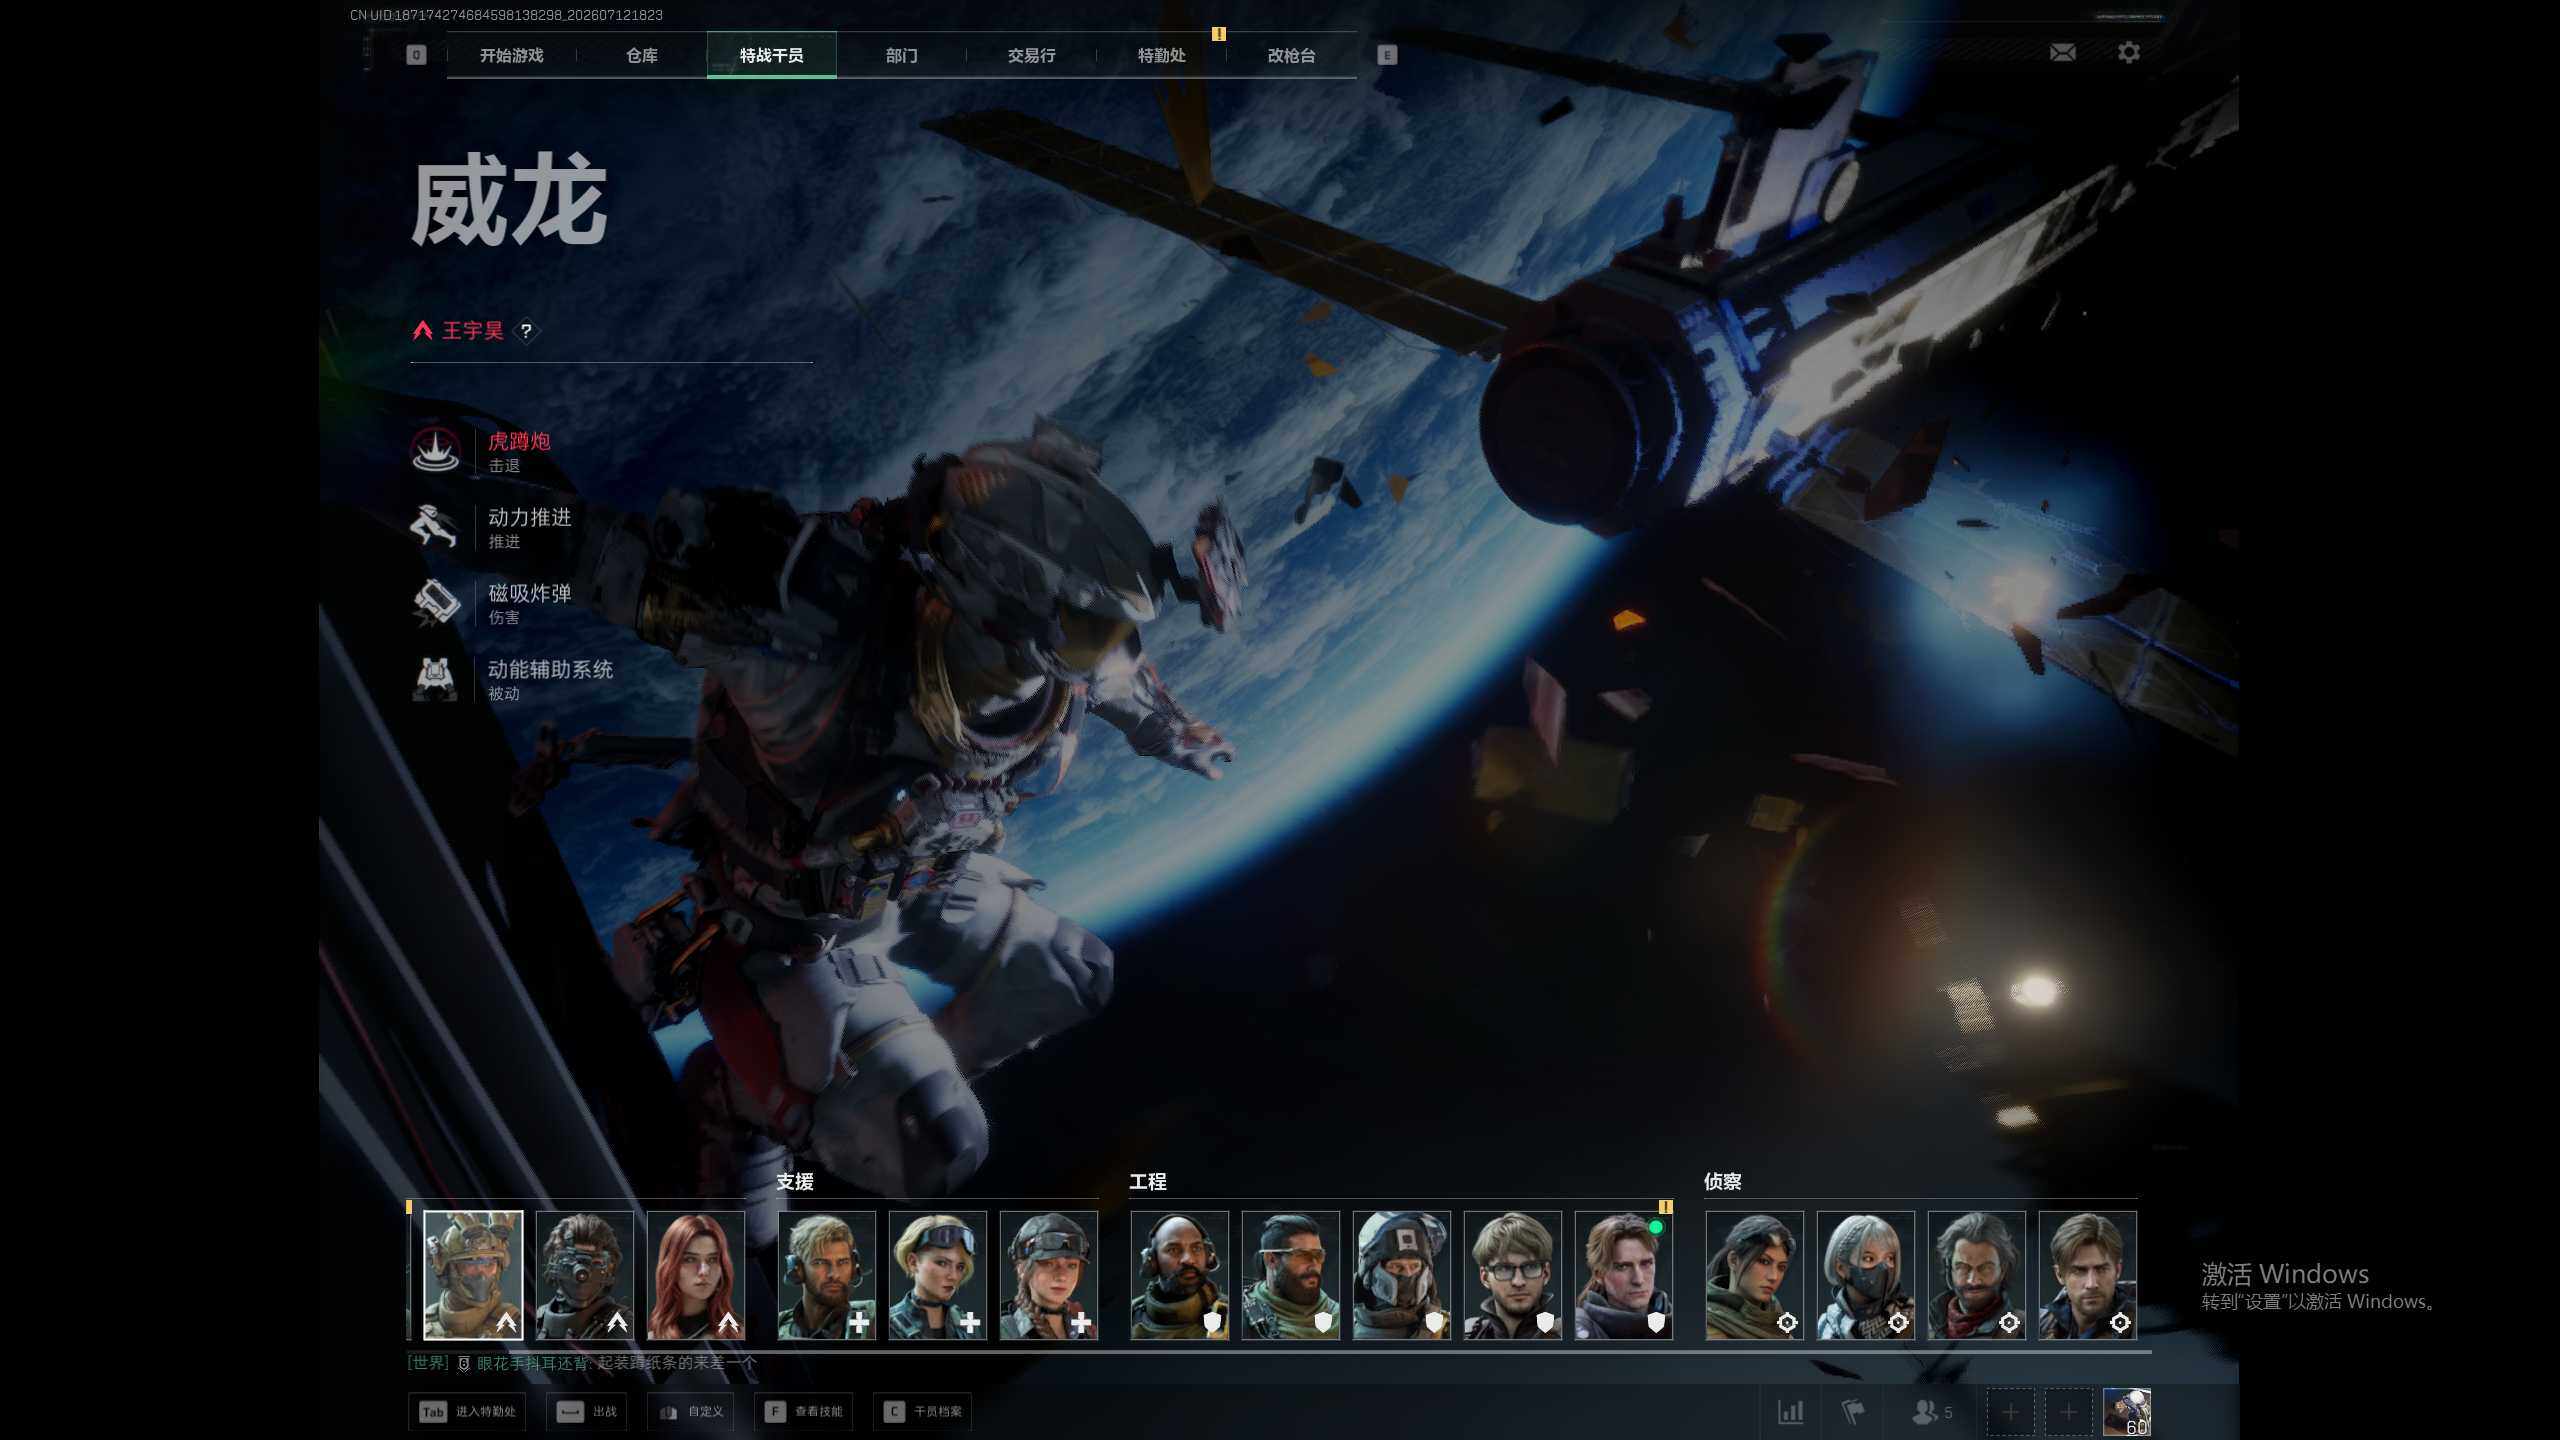The width and height of the screenshot is (2560, 1440).
Task: Select the 磁吸炸弹 skill icon
Action: [x=435, y=603]
